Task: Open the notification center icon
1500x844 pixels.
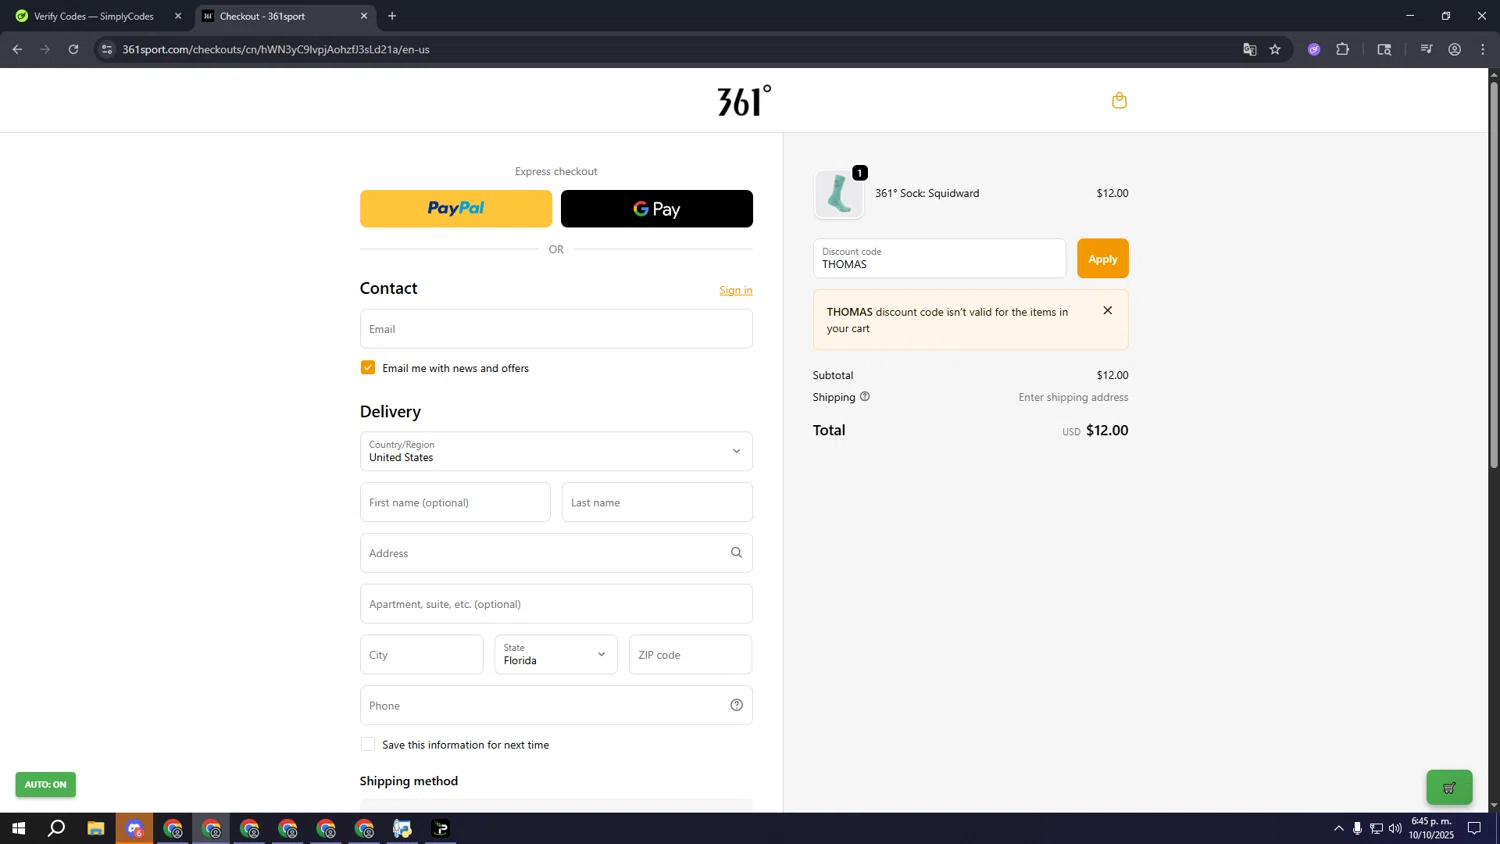Action: point(1474,828)
